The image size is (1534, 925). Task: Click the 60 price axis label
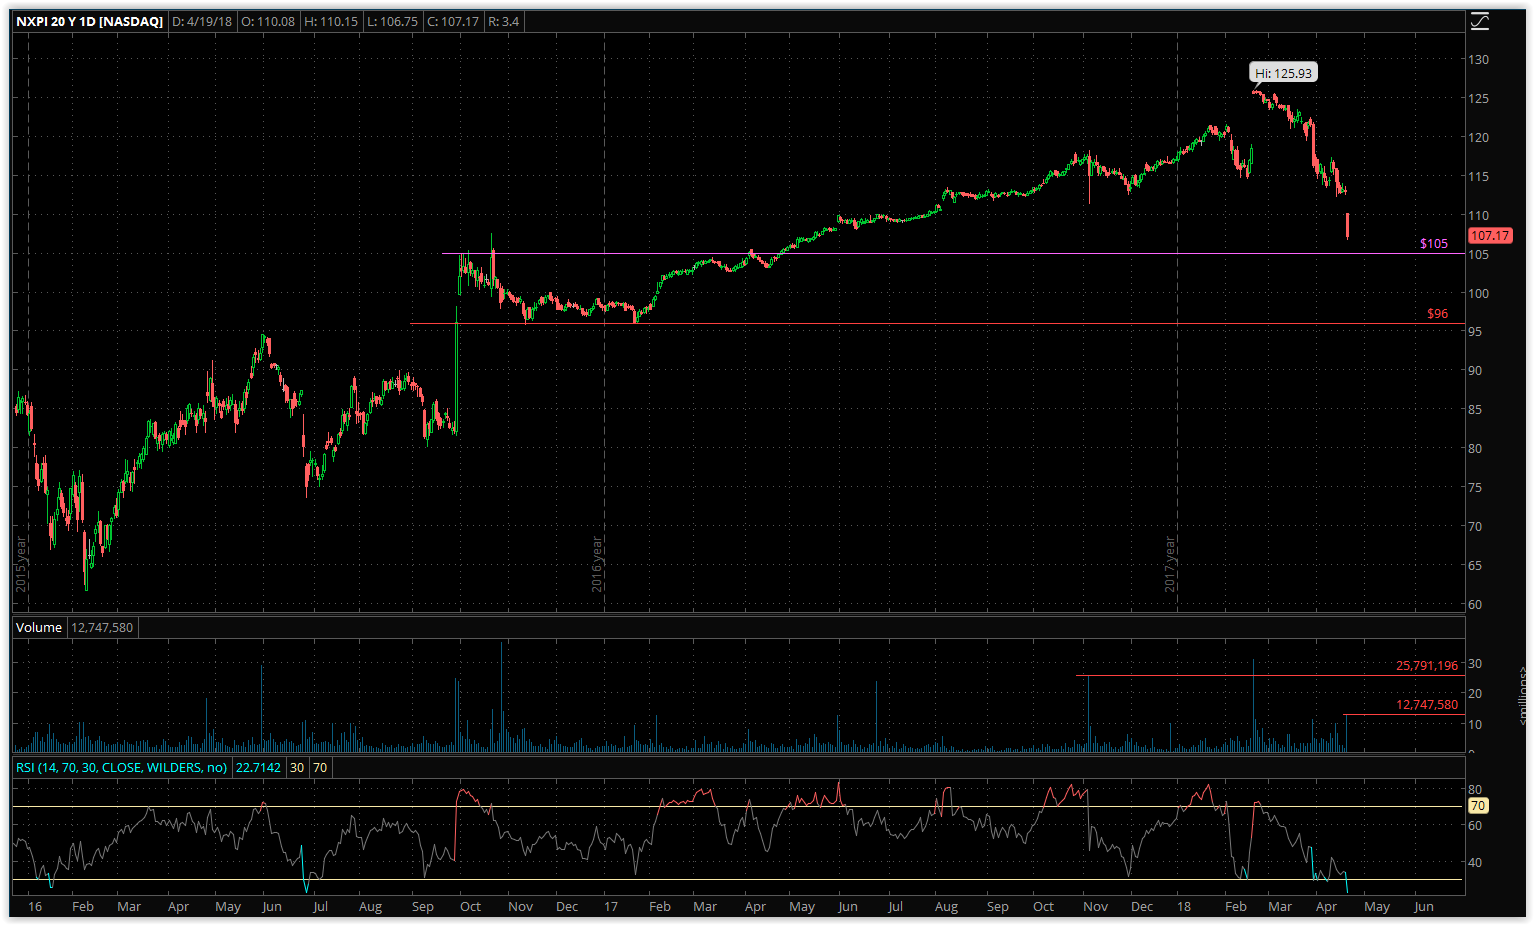[x=1475, y=604]
